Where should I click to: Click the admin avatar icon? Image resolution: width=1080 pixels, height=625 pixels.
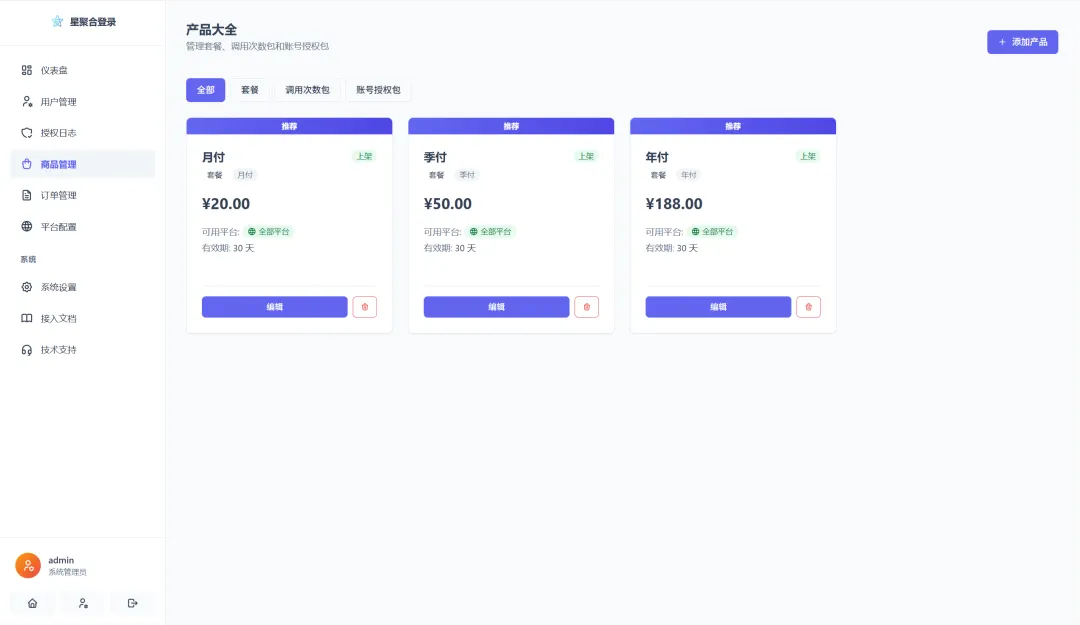click(28, 565)
